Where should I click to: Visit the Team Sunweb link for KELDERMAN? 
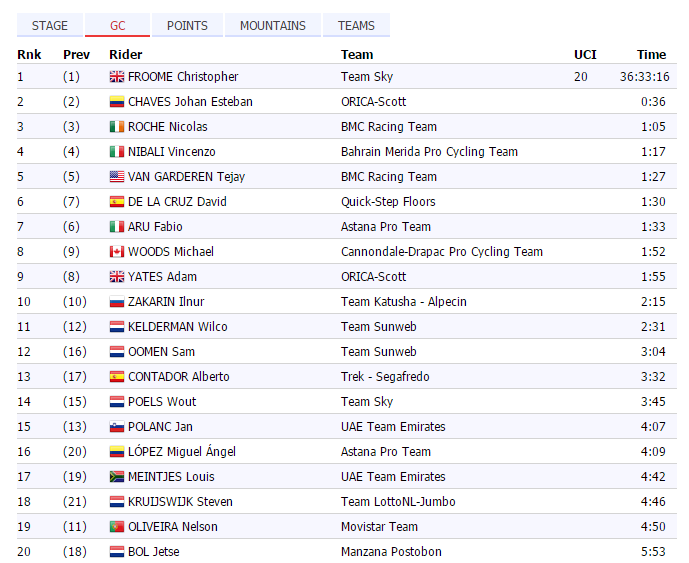click(x=378, y=327)
